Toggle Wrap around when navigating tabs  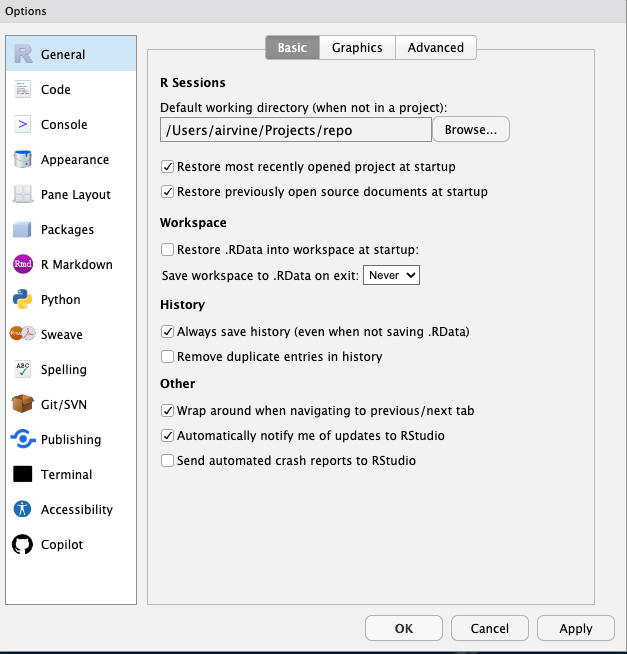click(167, 411)
